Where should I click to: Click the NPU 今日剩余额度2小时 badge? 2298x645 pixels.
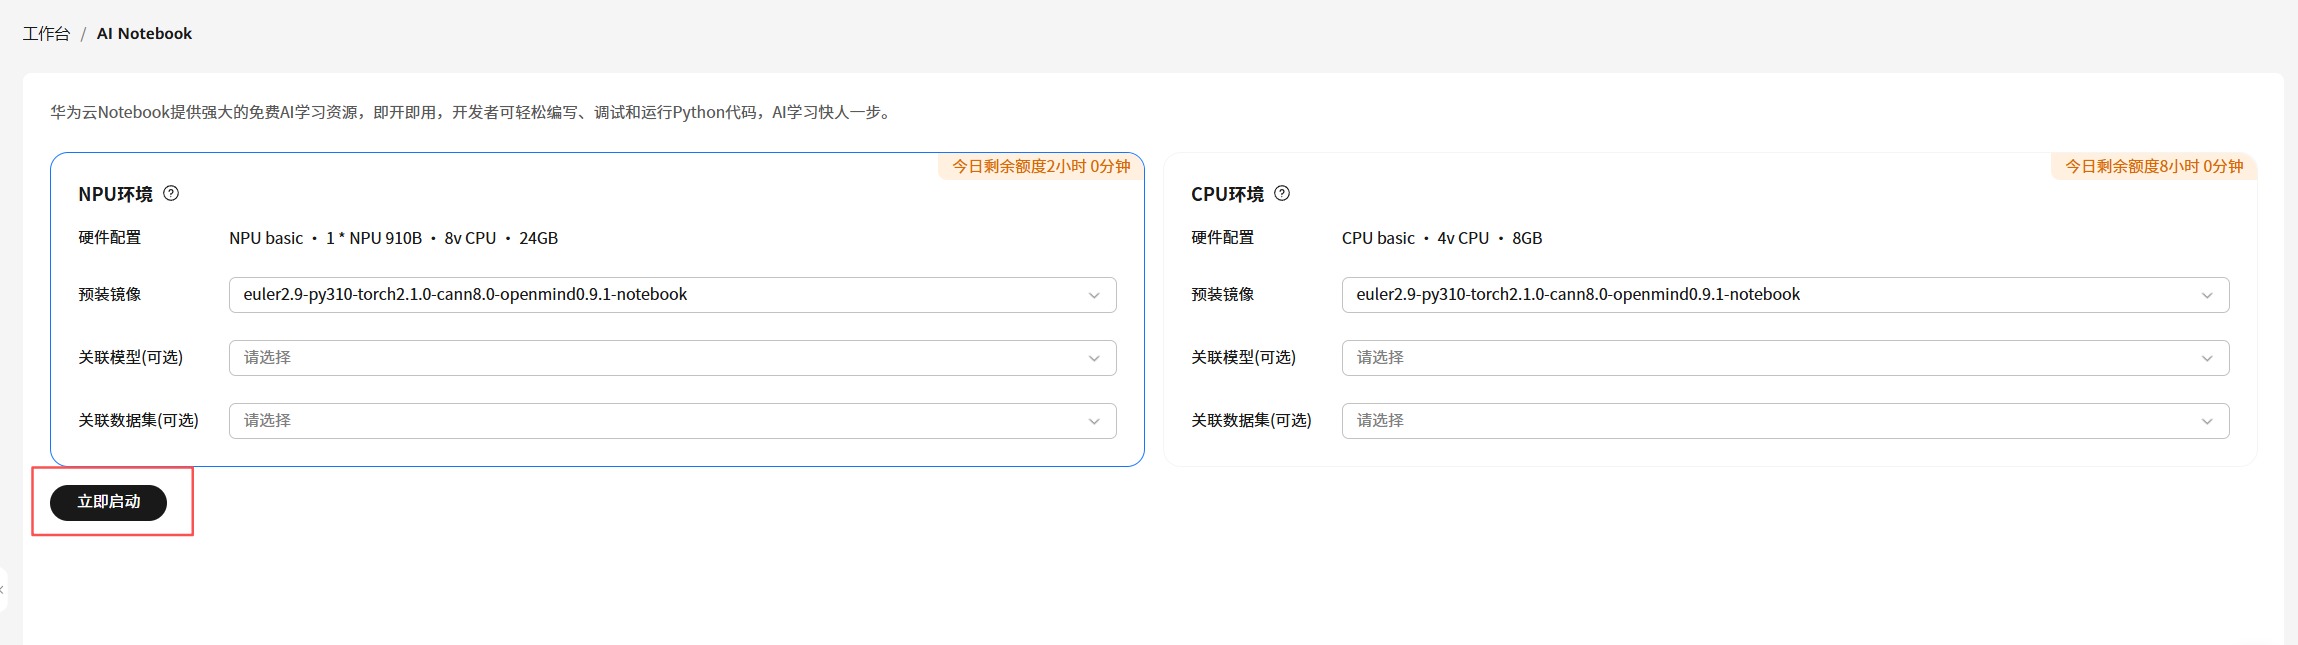click(x=1040, y=167)
